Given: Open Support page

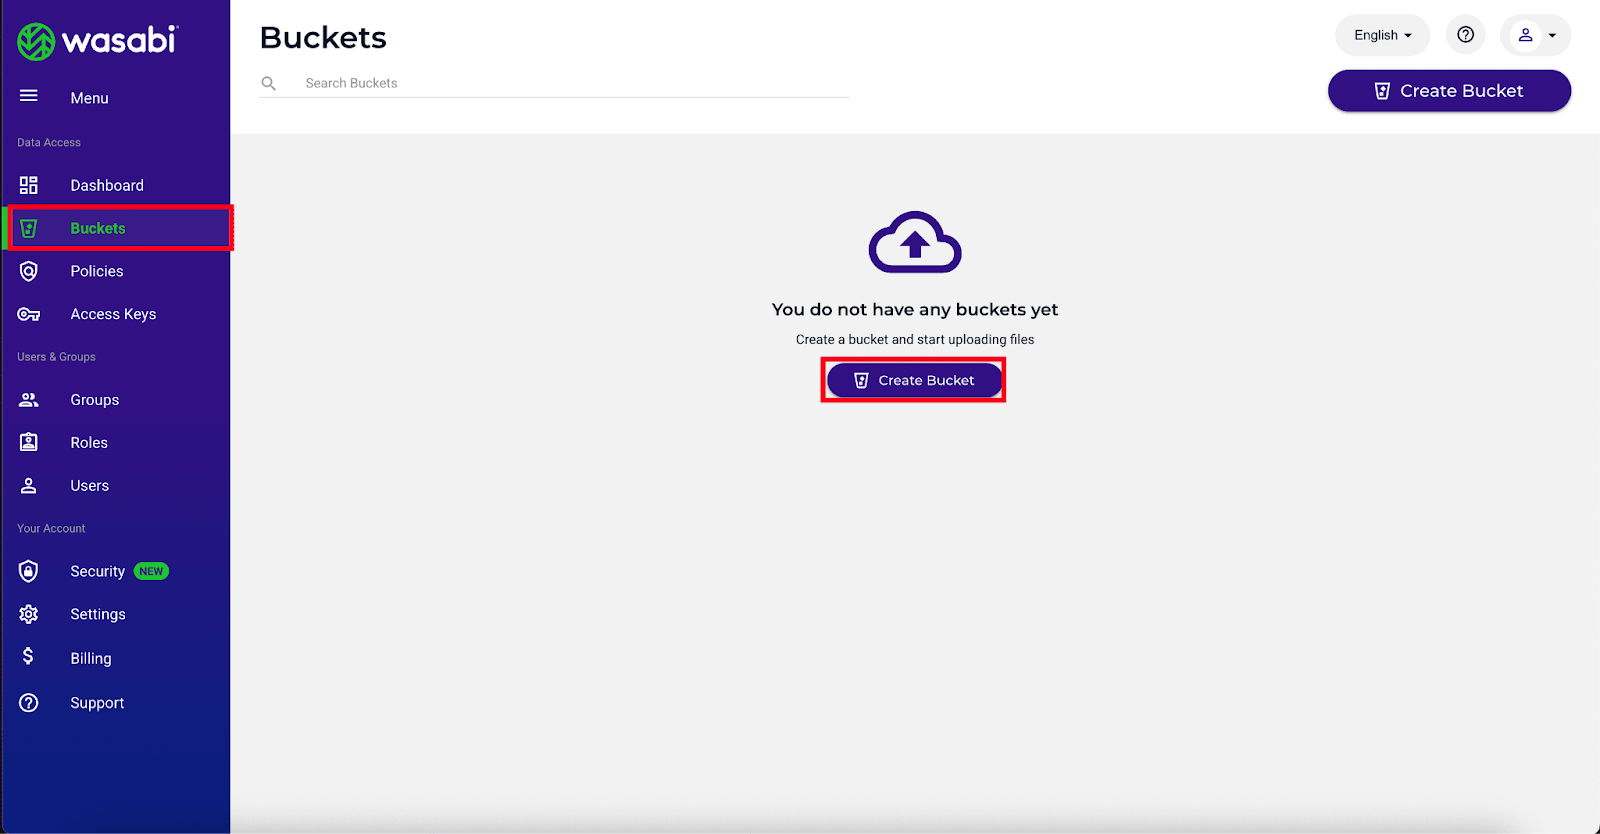Looking at the screenshot, I should coord(97,703).
